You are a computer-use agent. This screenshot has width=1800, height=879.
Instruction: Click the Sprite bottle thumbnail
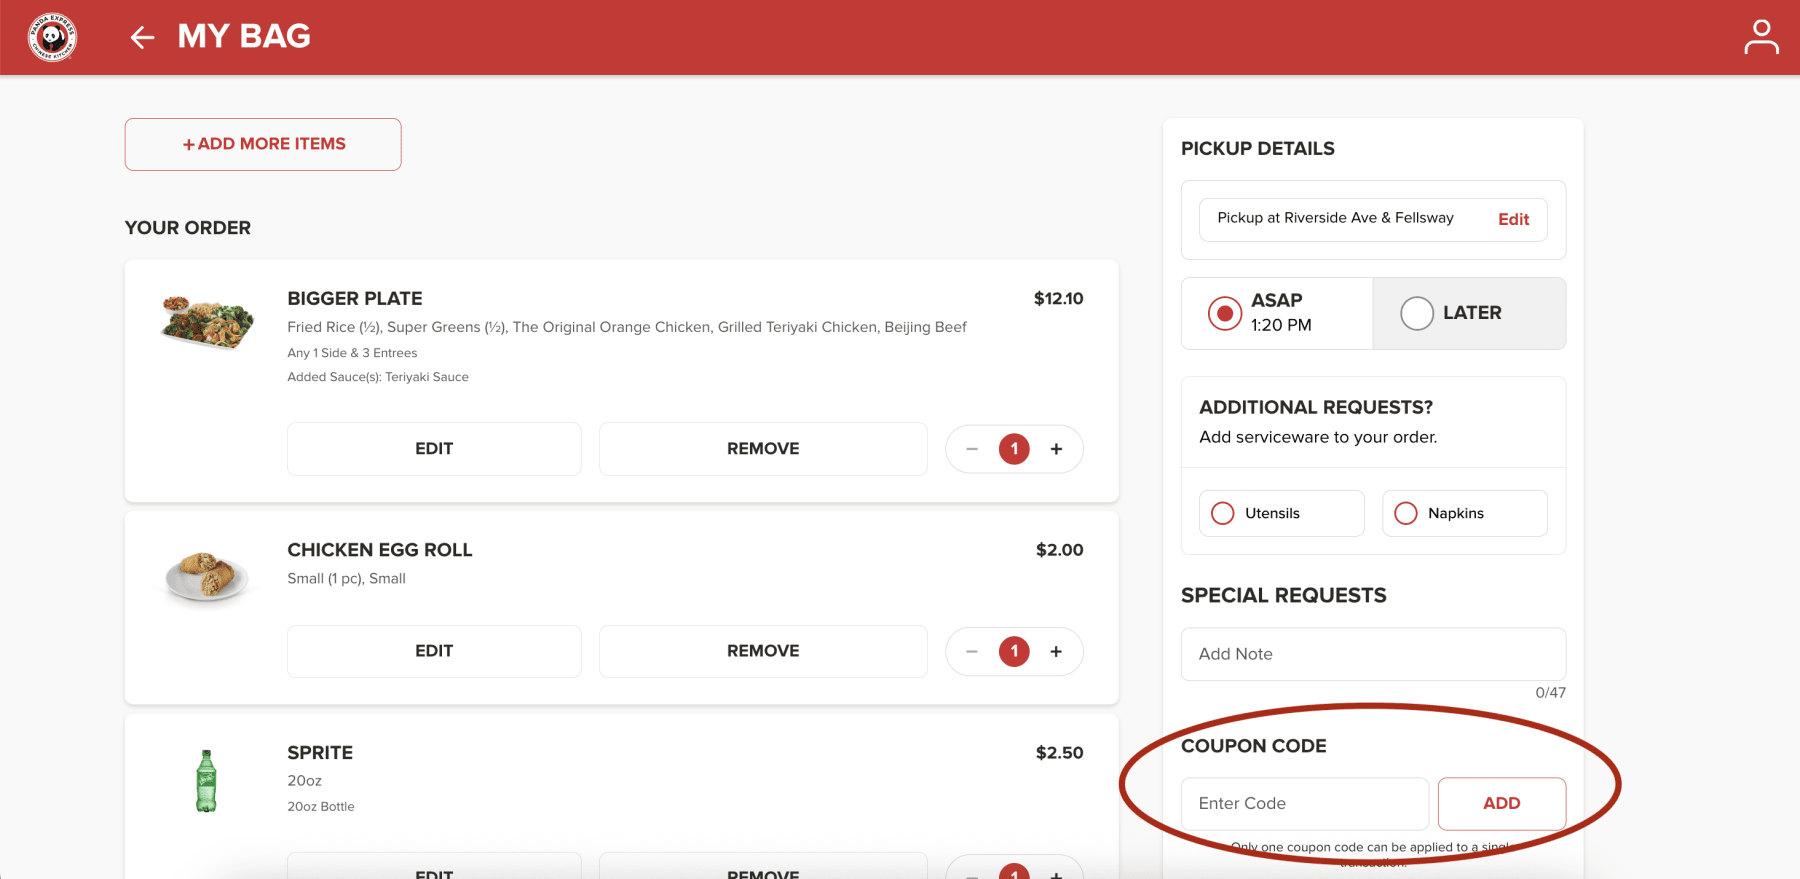(206, 781)
